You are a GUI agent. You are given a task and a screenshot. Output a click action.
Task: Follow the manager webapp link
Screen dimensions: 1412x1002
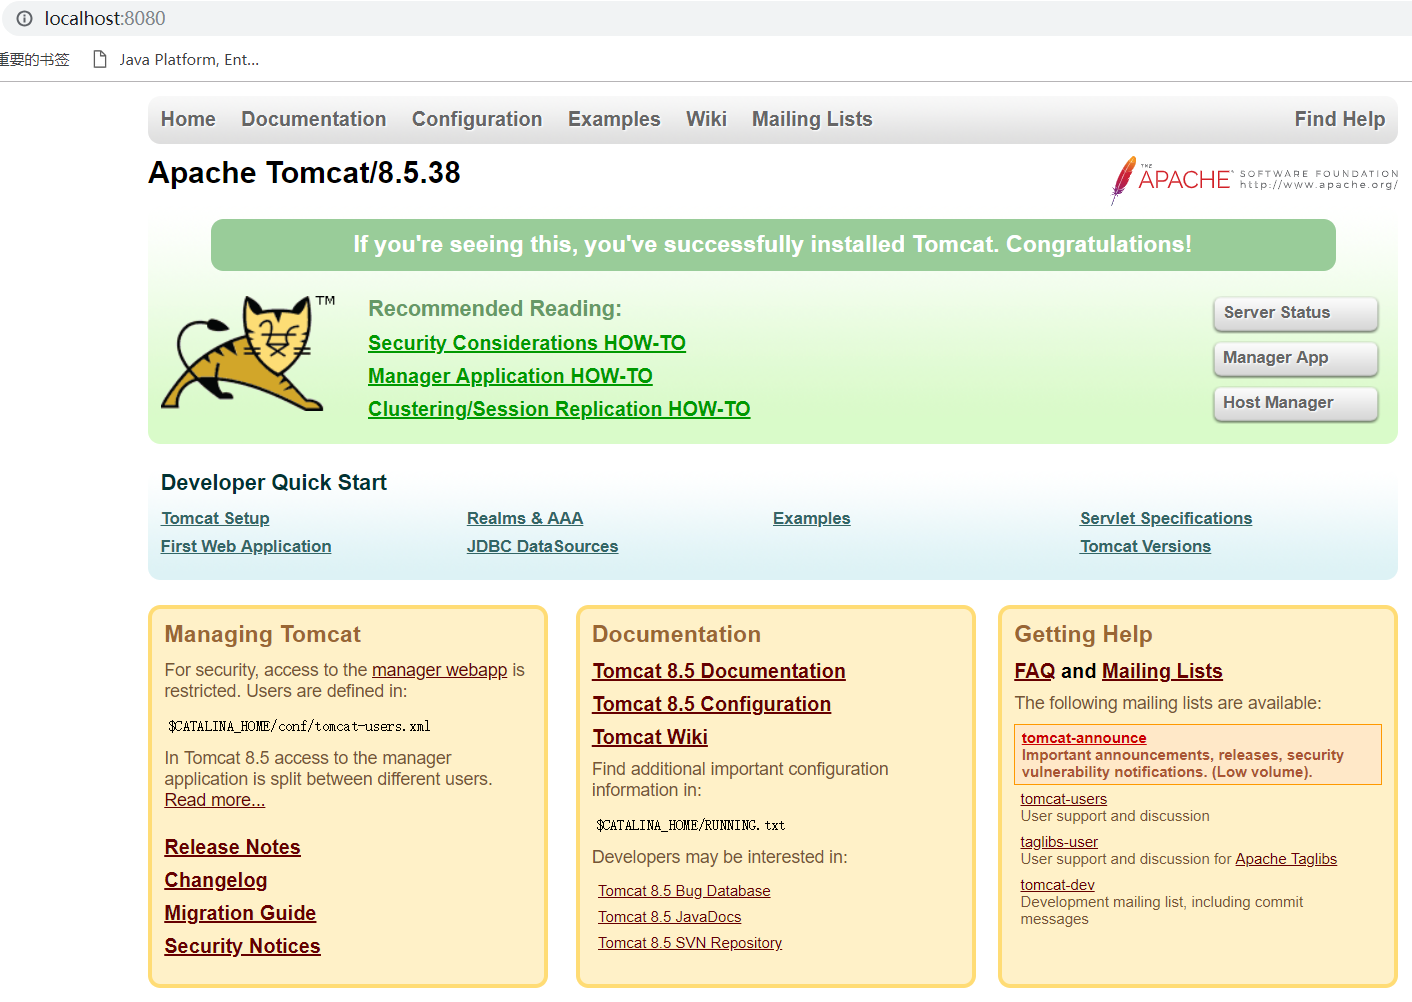click(x=439, y=670)
